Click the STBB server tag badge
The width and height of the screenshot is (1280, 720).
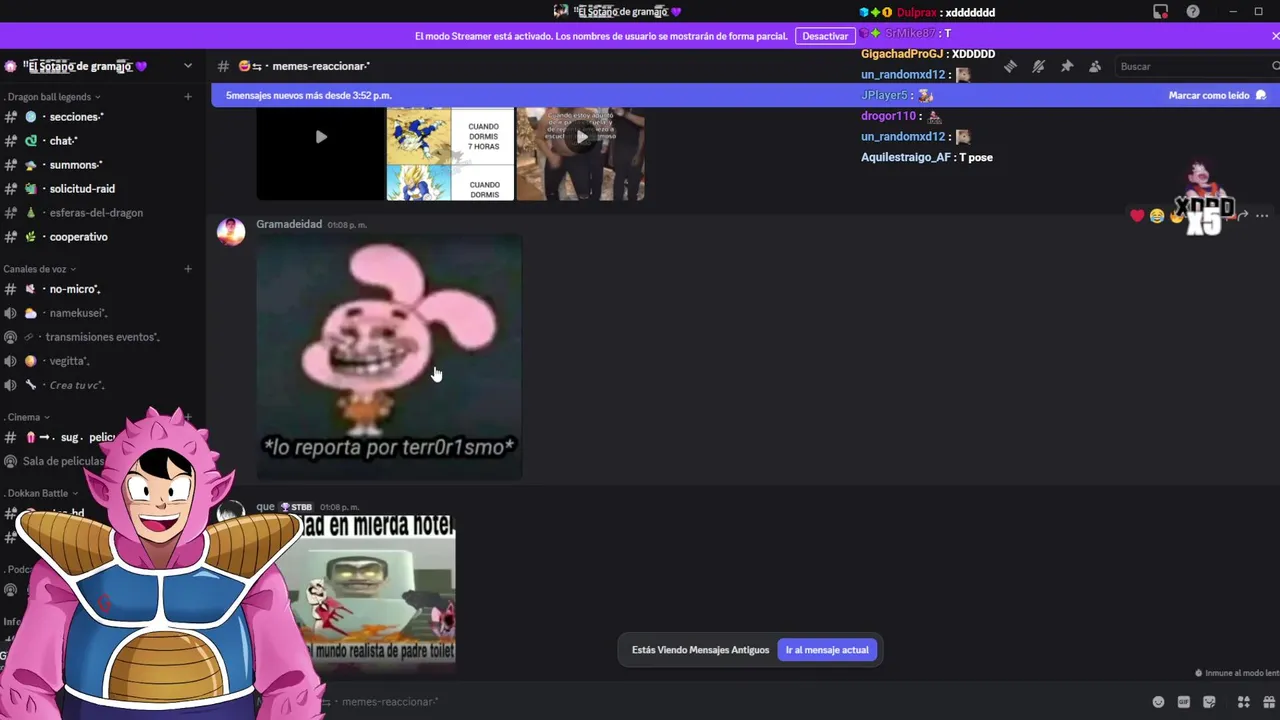[x=296, y=507]
